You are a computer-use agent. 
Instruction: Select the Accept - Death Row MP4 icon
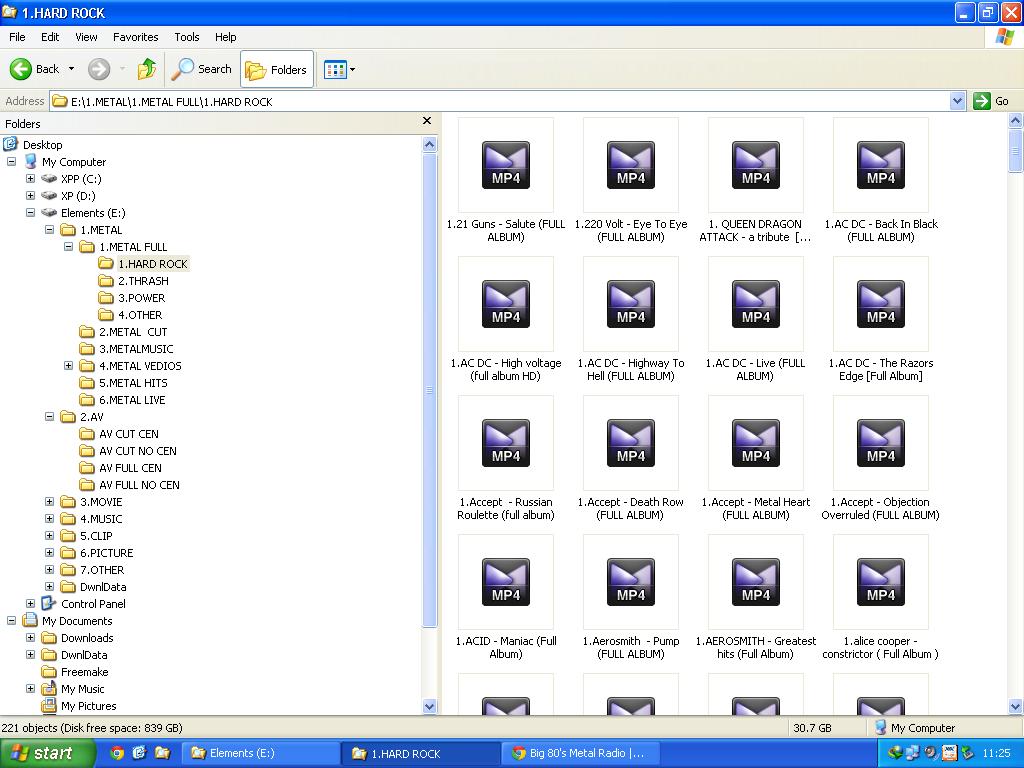click(x=631, y=443)
